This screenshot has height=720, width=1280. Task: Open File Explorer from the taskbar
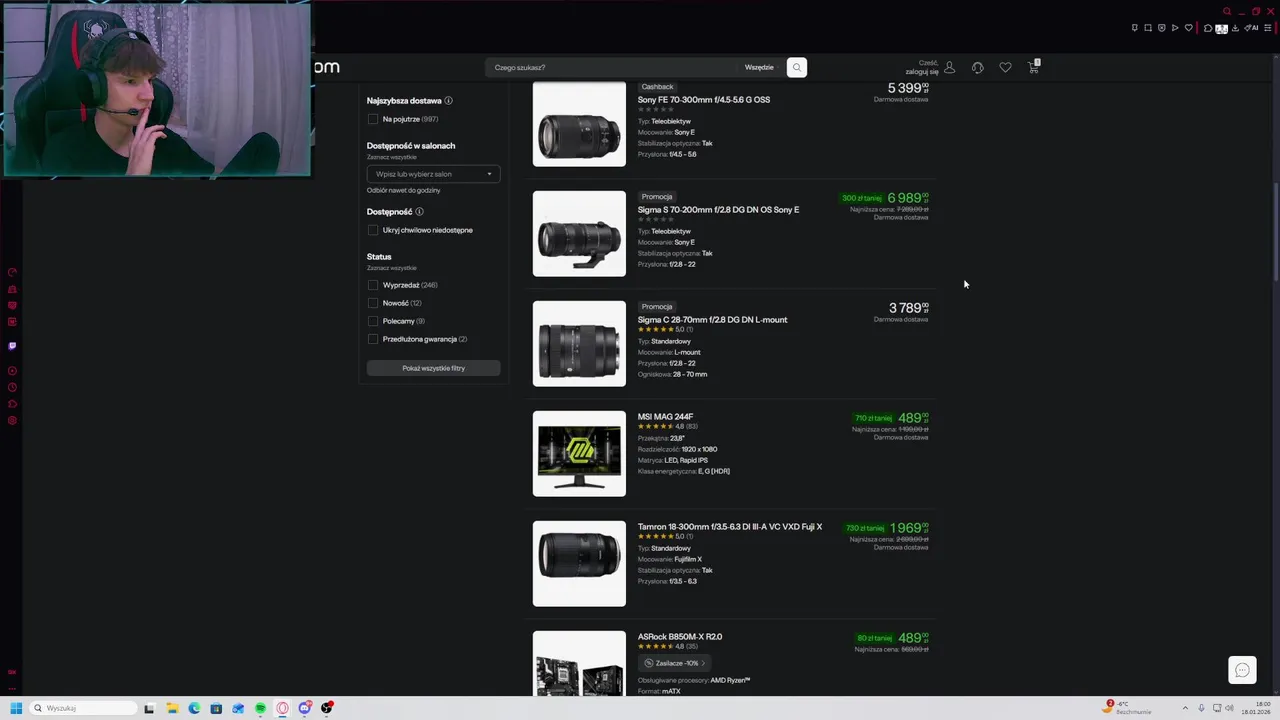click(x=172, y=708)
